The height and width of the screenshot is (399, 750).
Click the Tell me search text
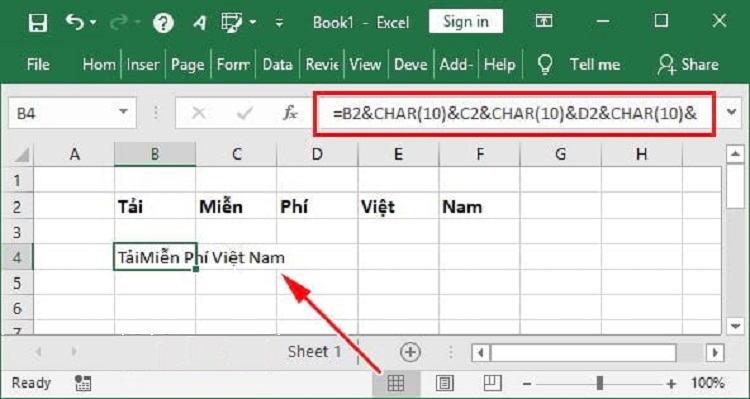click(595, 64)
